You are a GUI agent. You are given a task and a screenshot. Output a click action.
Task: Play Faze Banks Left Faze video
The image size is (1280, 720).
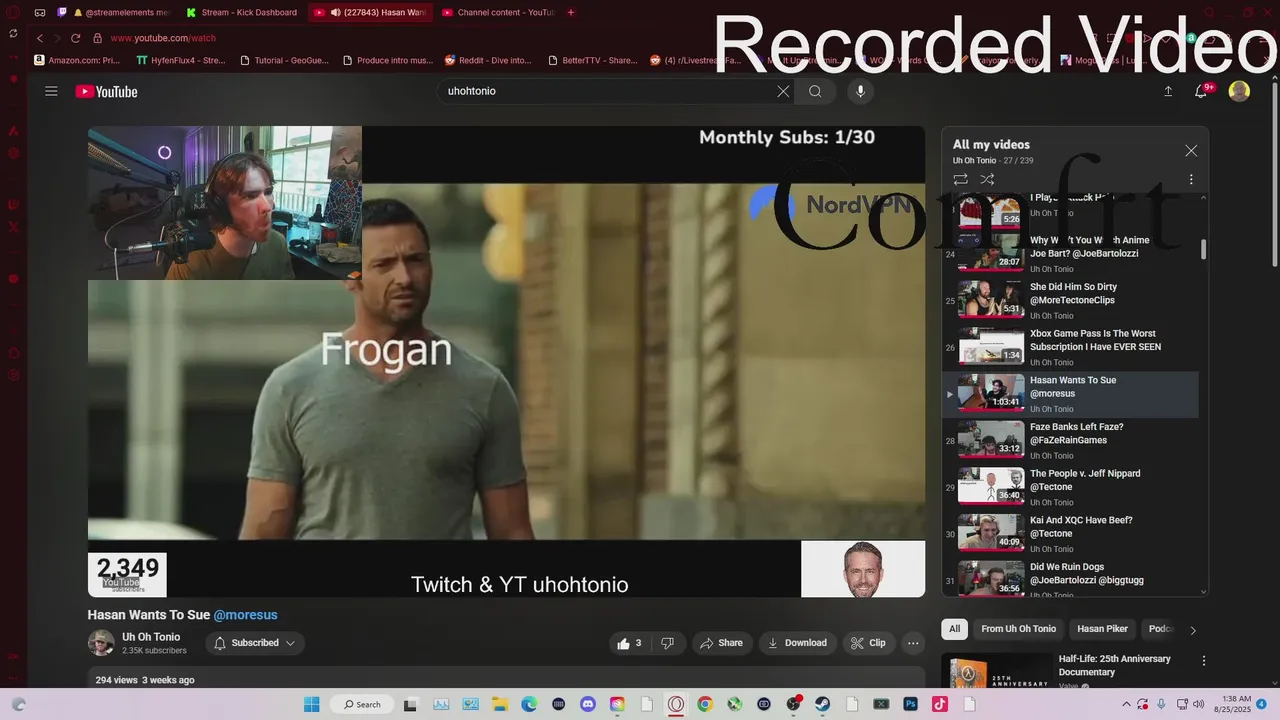(1071, 440)
